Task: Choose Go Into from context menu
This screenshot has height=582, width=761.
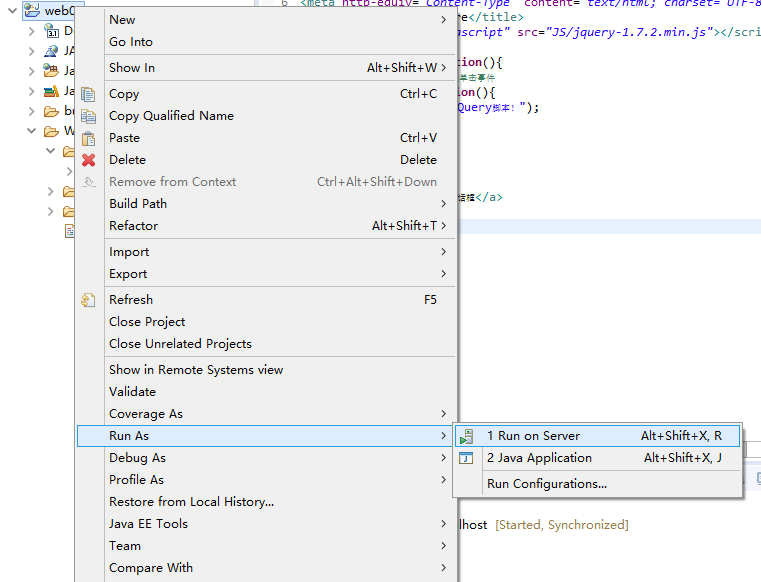Action: pos(266,42)
